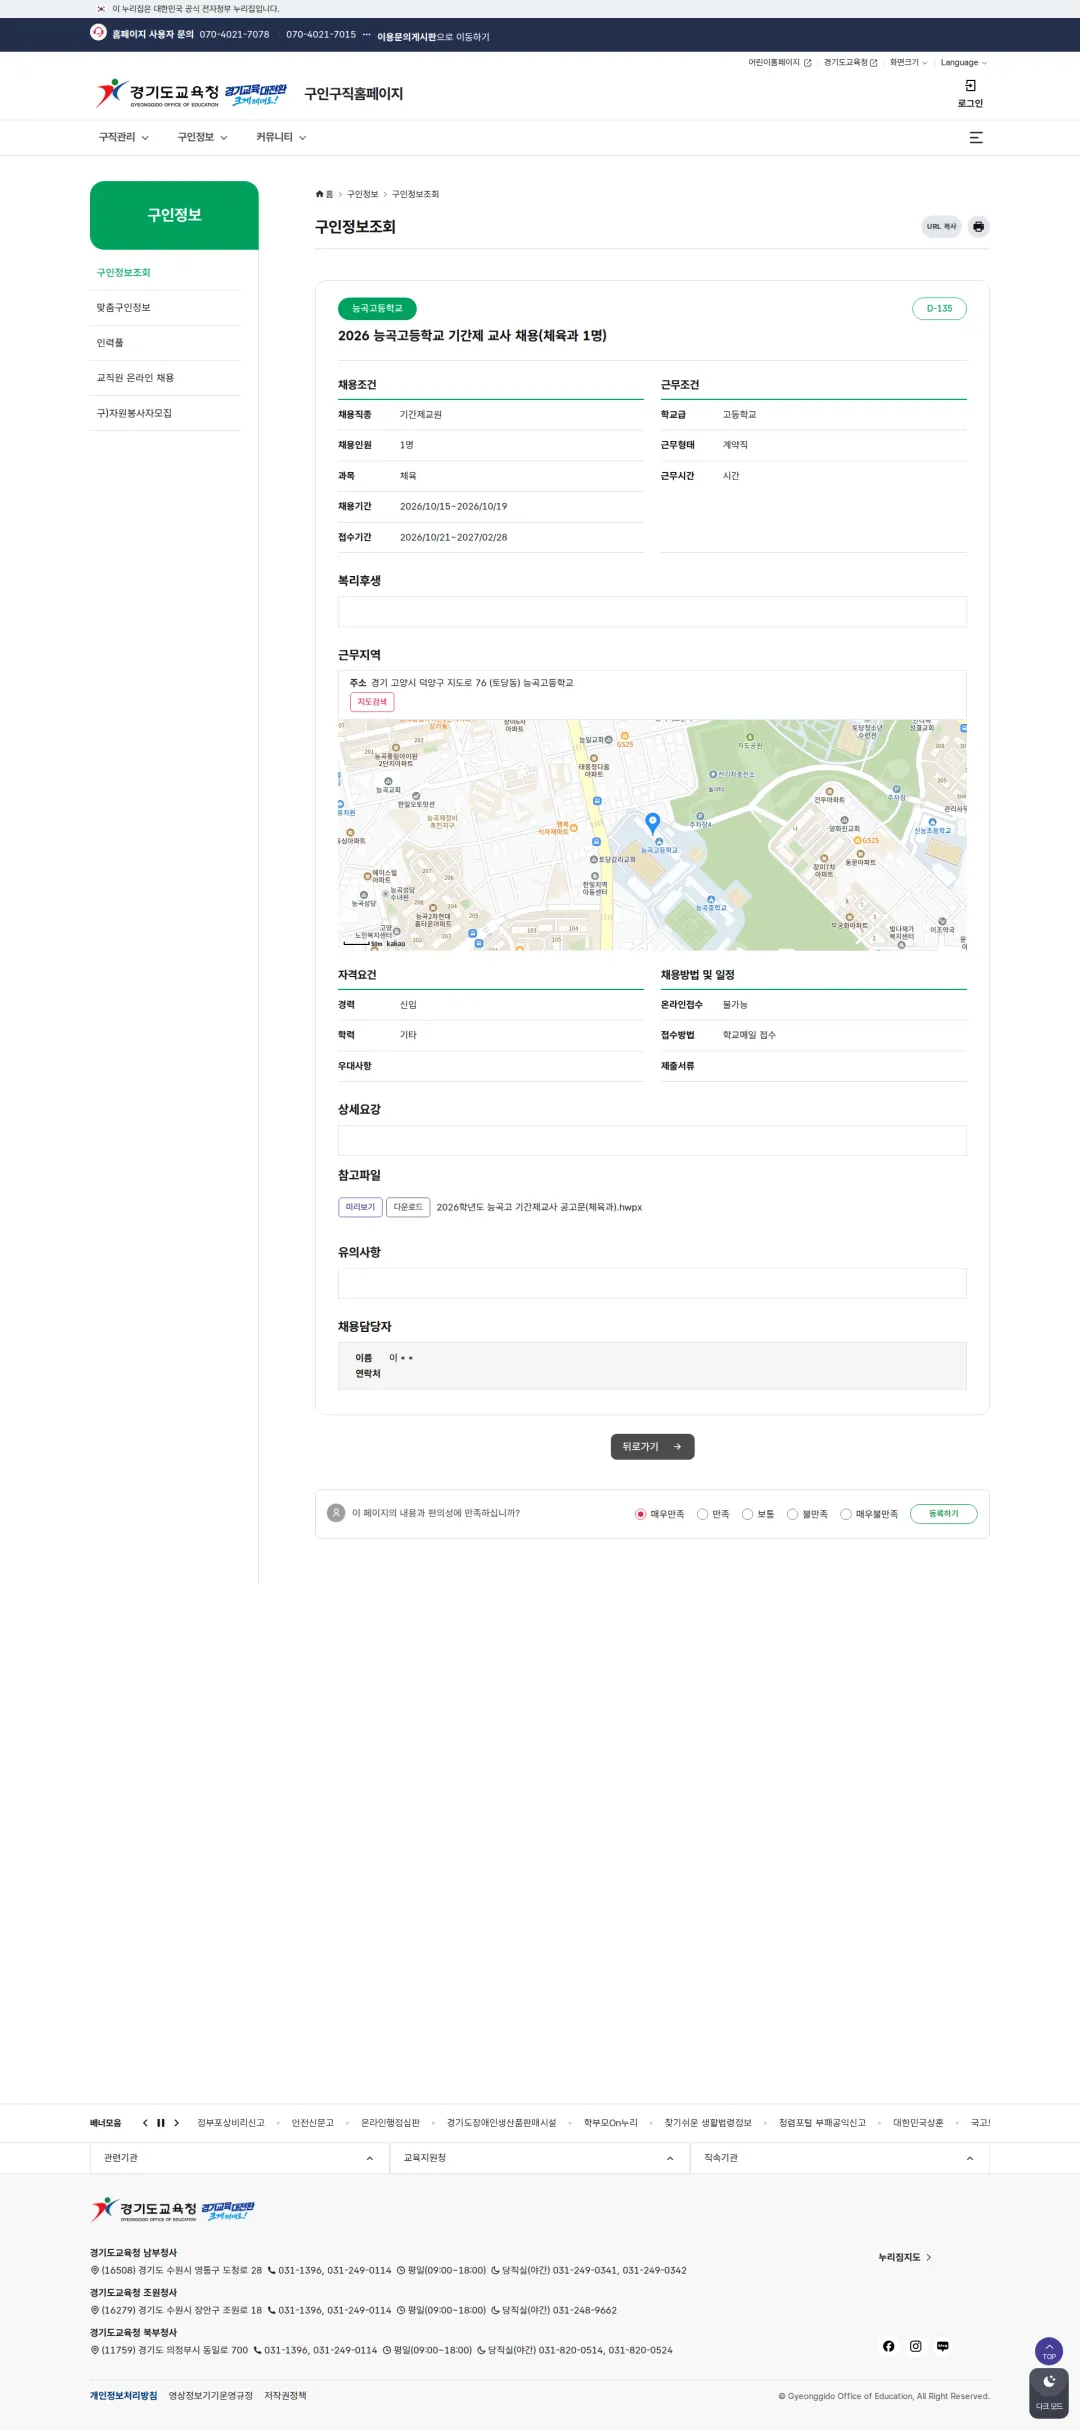Click the blue school pin on the map
This screenshot has width=1080, height=2430.
coord(653,823)
